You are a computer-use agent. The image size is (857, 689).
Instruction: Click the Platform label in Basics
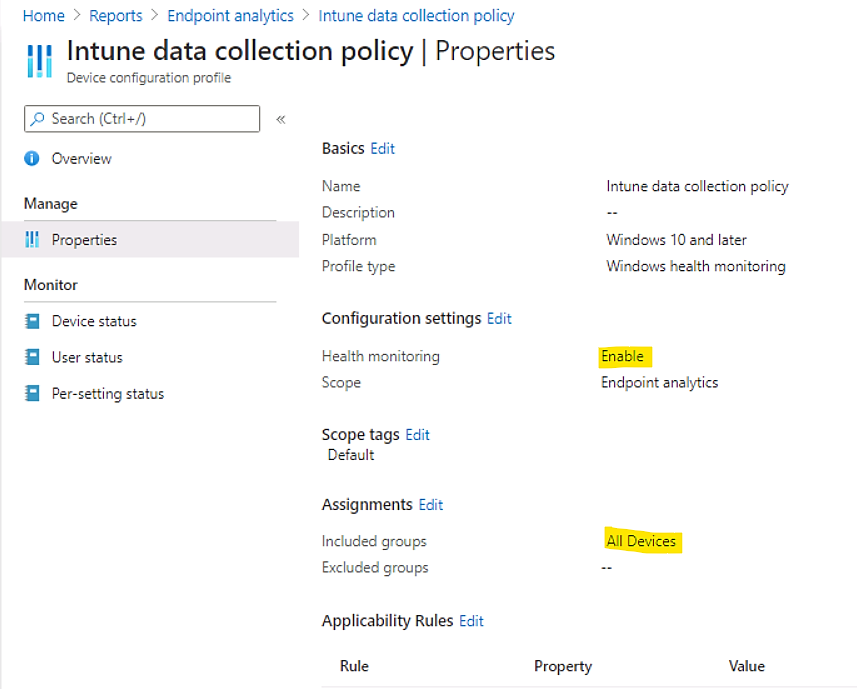(349, 240)
